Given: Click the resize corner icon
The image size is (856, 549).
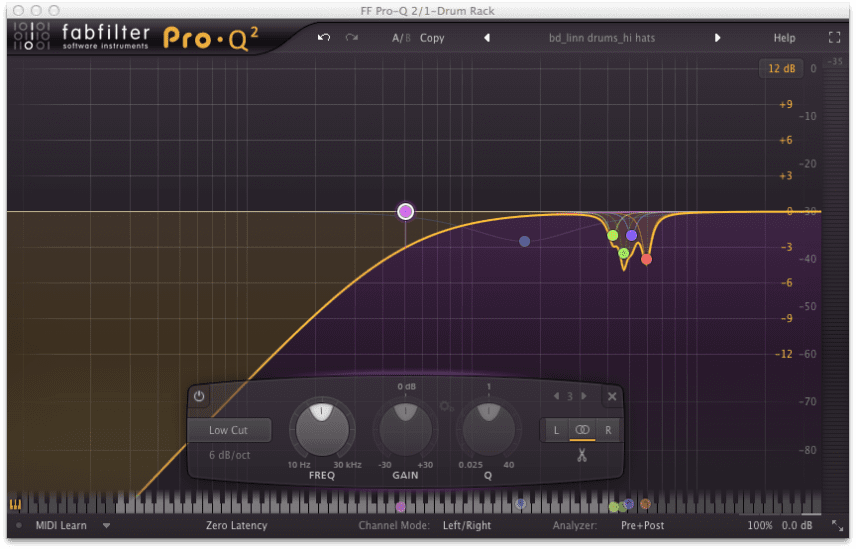Looking at the screenshot, I should pos(837,526).
